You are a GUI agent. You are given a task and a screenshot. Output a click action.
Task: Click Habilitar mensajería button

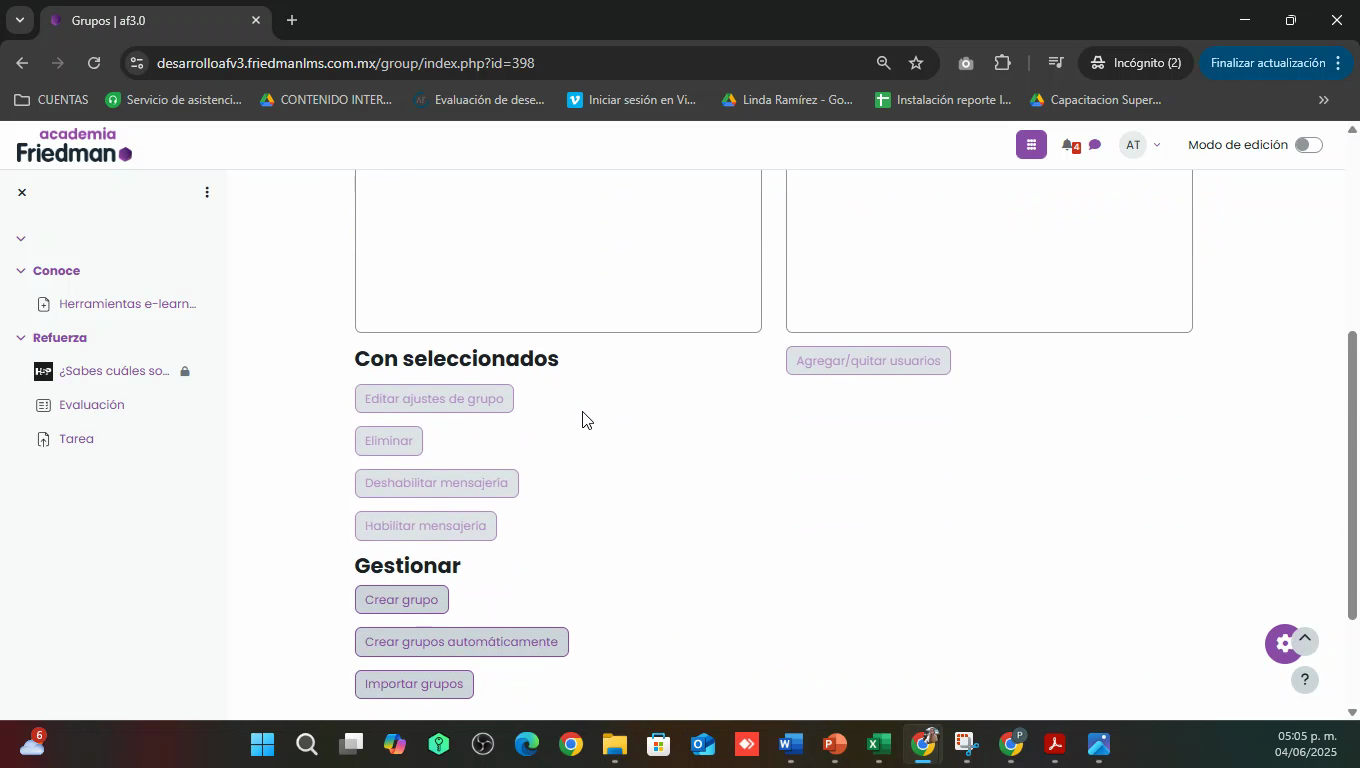click(x=425, y=526)
